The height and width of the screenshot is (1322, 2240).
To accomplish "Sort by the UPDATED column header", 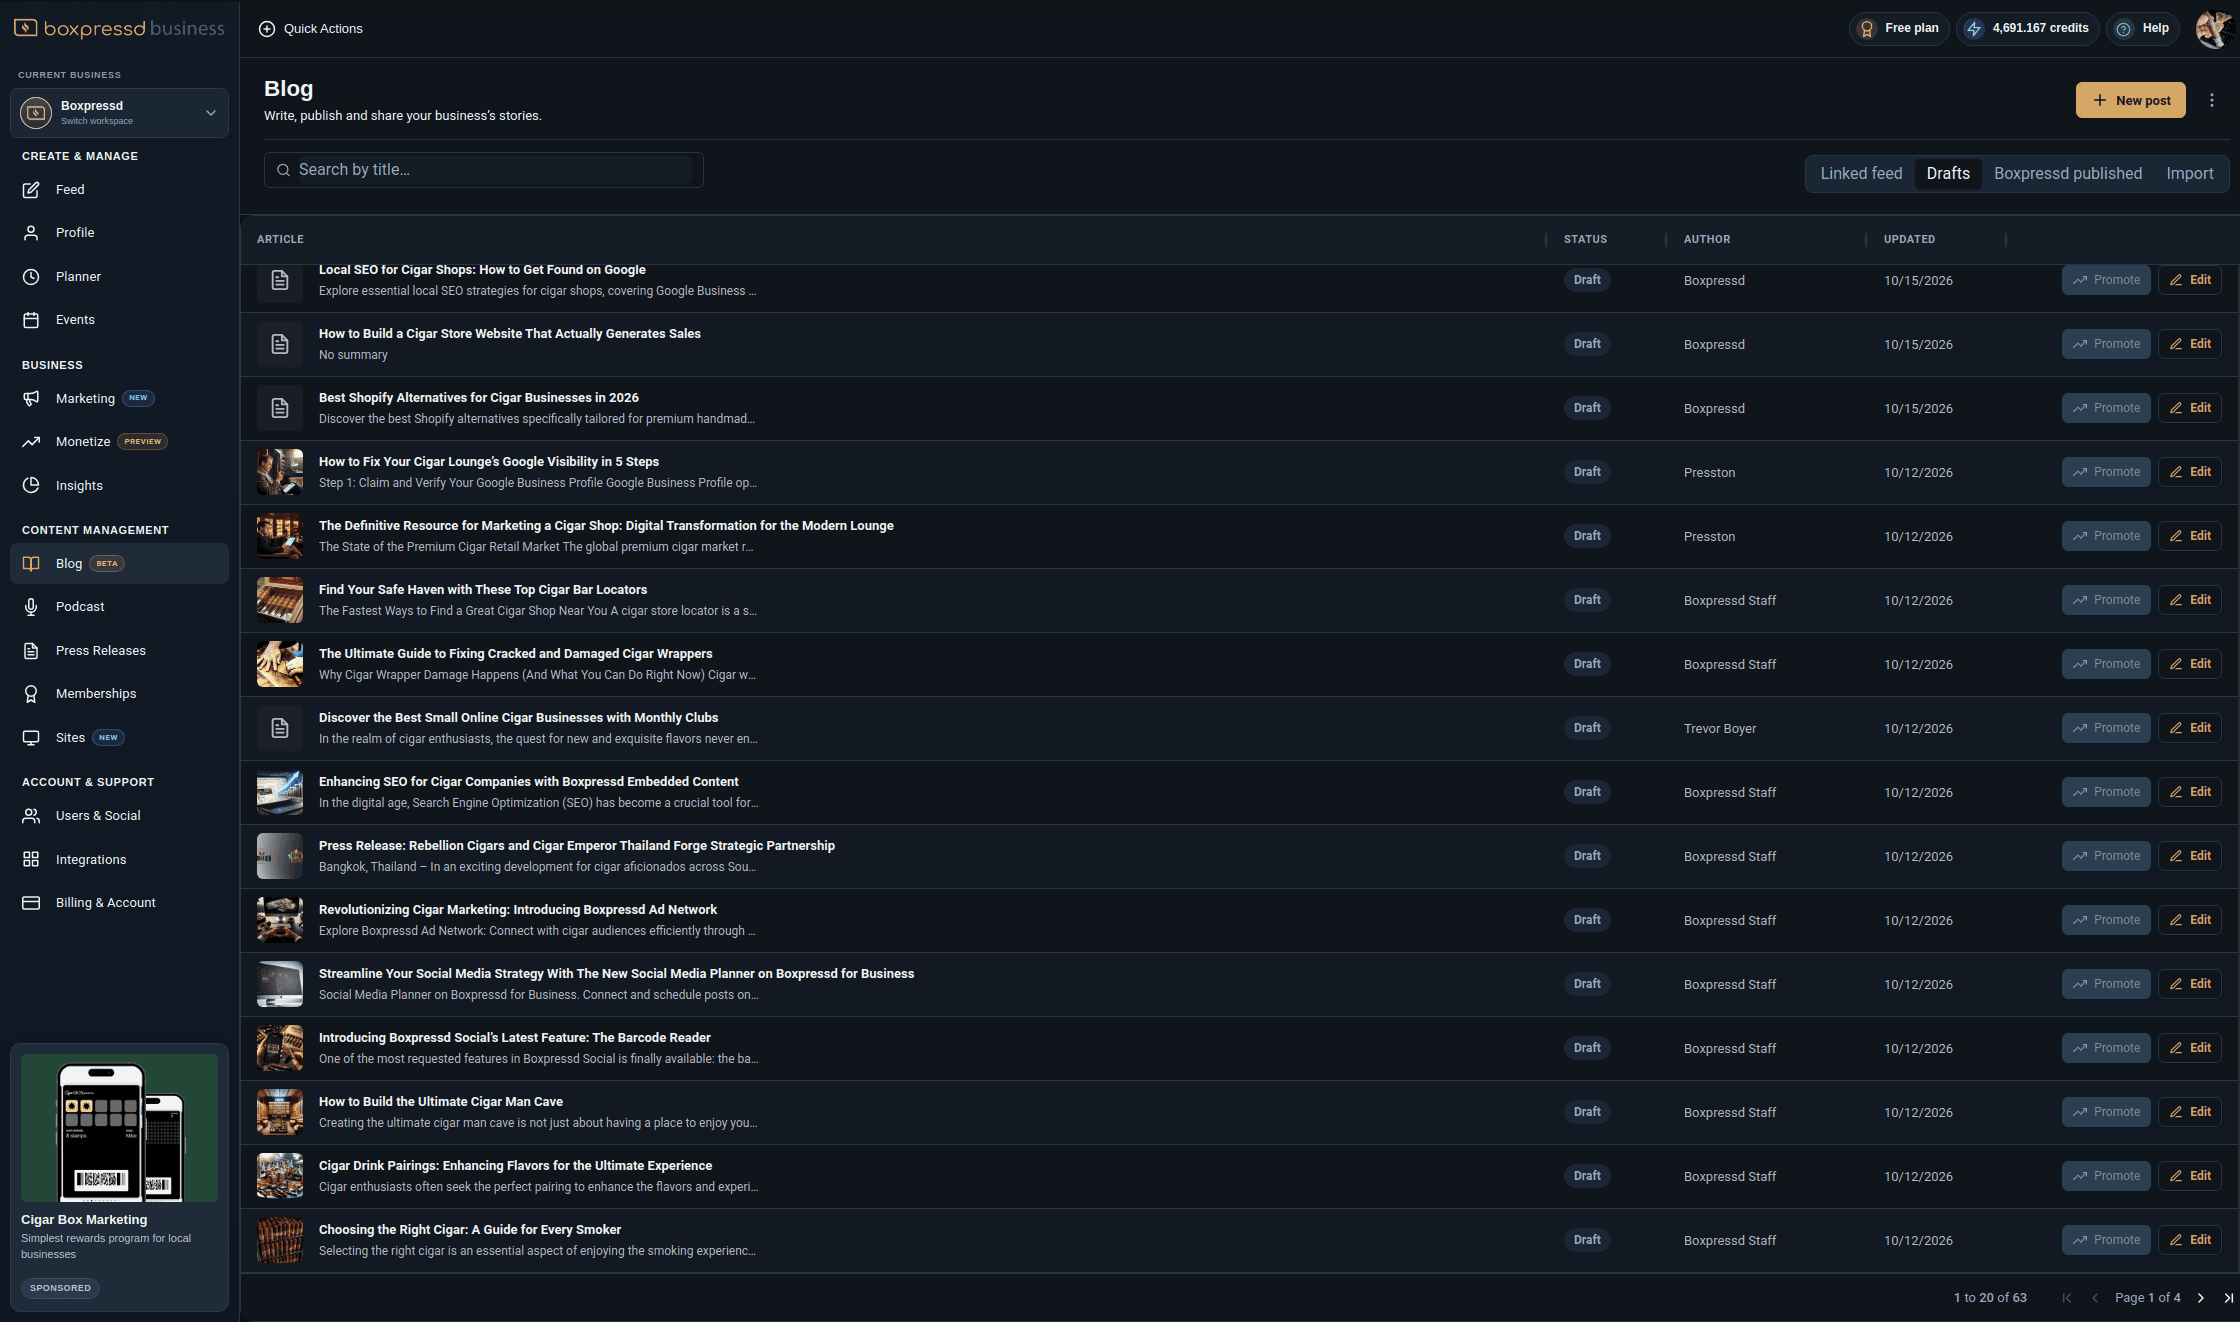I will click(1909, 240).
